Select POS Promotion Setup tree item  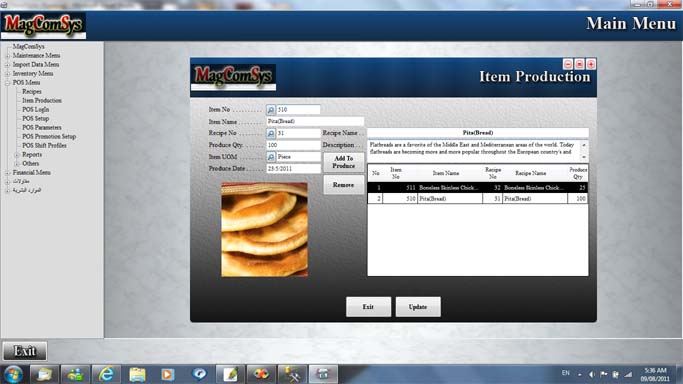pos(49,136)
